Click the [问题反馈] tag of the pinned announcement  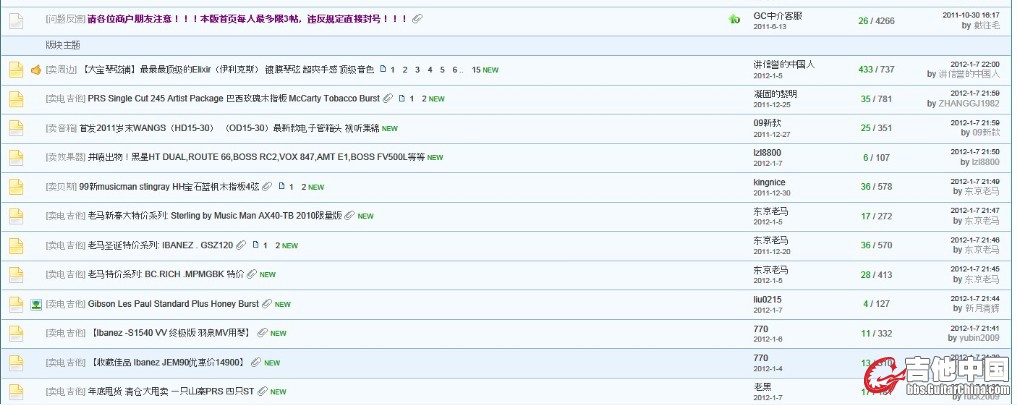65,19
